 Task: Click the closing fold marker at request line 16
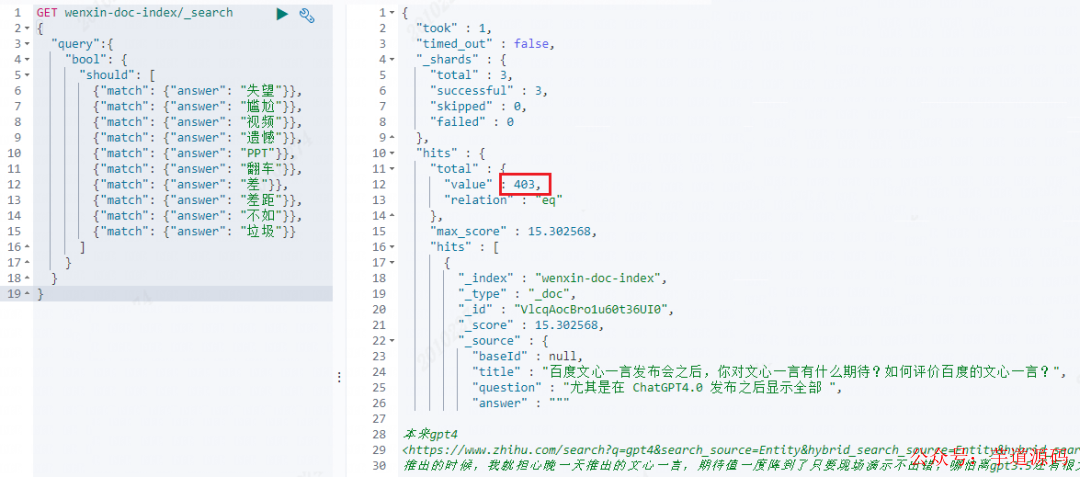27,246
